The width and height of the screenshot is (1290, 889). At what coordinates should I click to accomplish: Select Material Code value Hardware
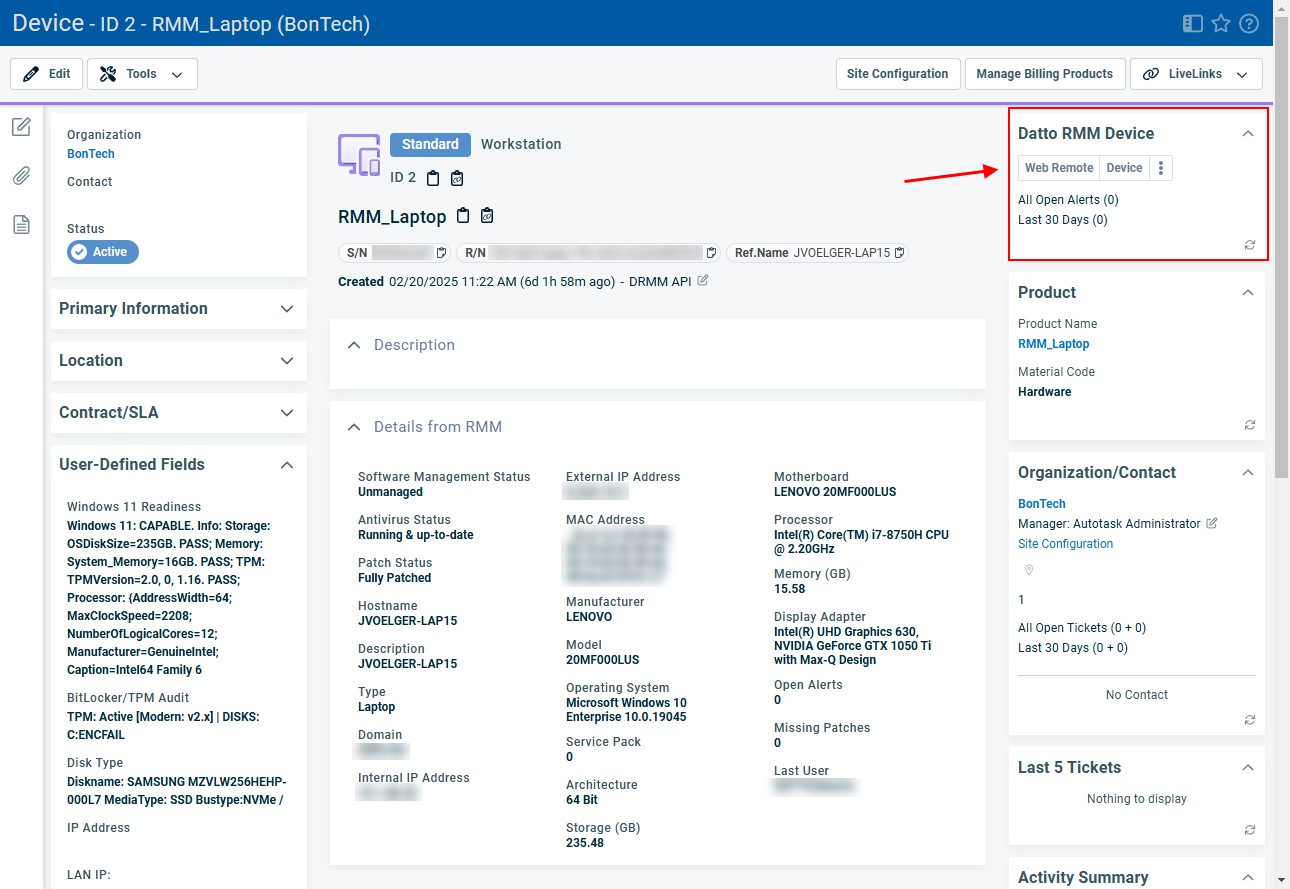point(1044,392)
